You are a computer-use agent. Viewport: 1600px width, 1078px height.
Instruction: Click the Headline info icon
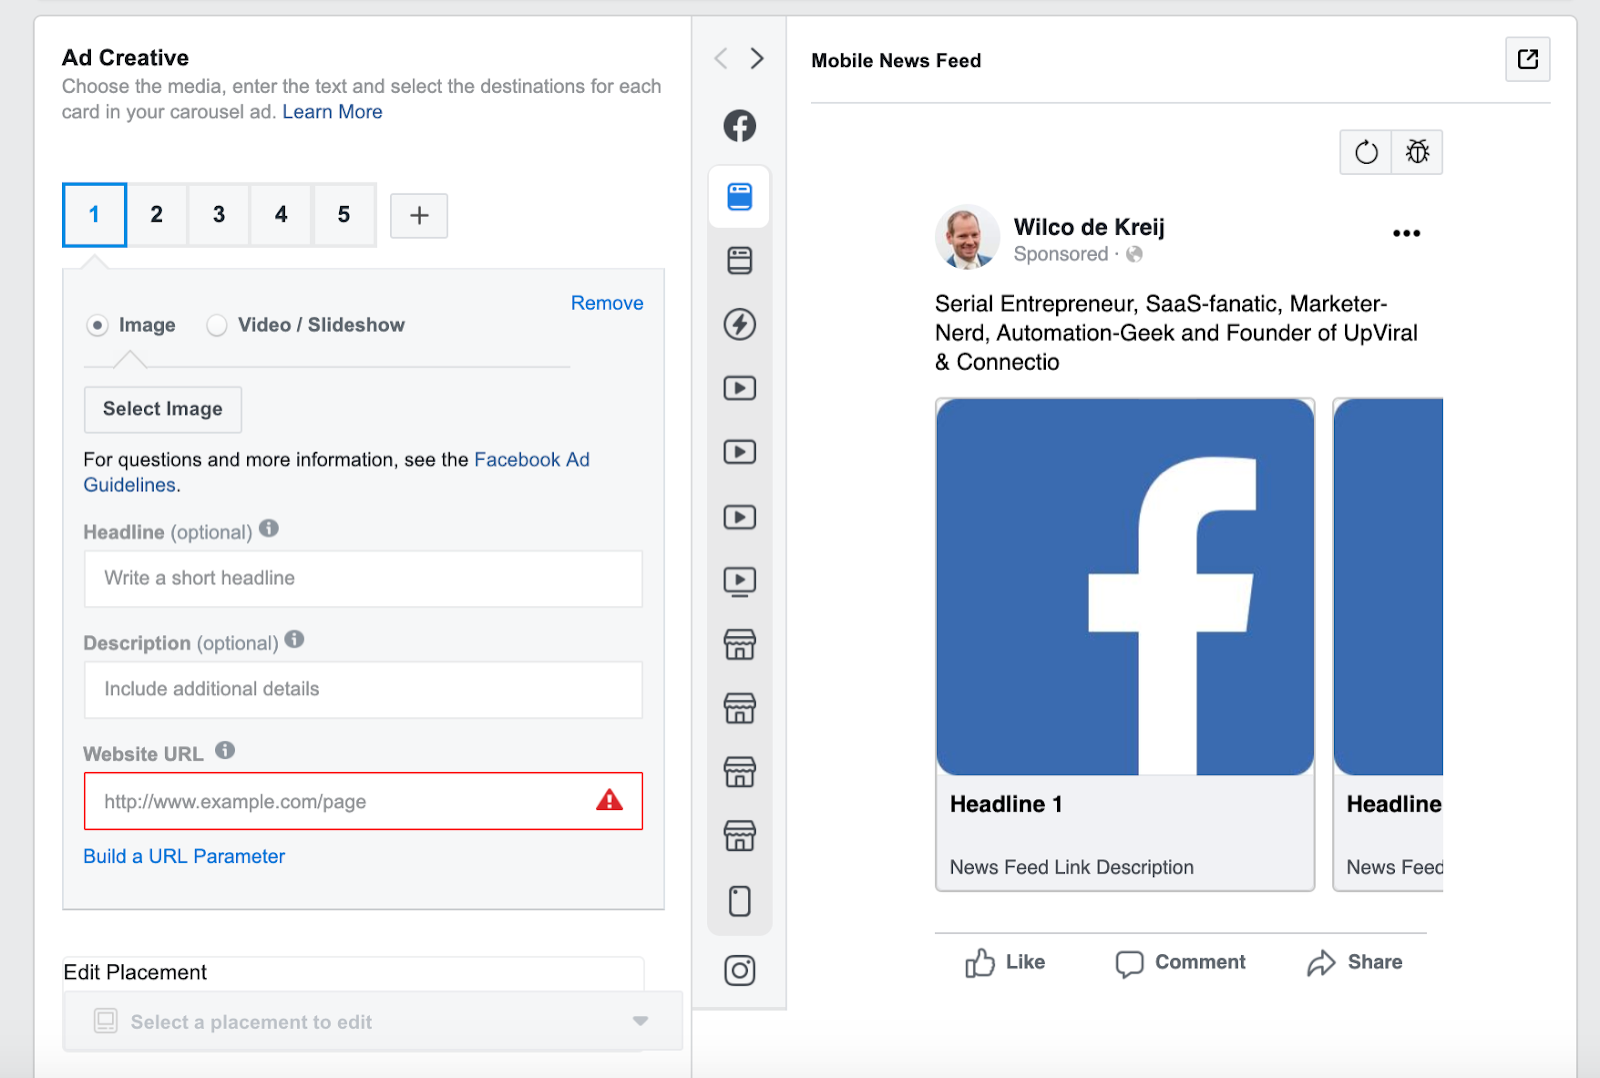click(269, 528)
